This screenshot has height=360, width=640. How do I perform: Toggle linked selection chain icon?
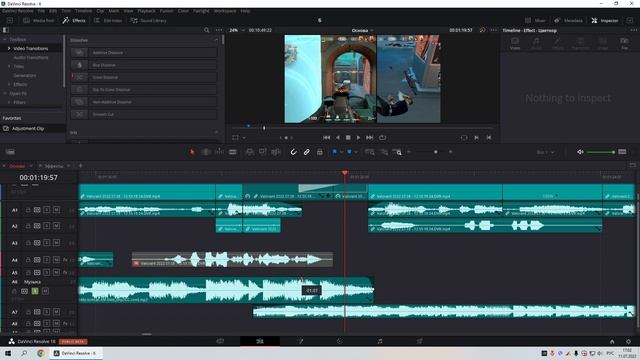[x=307, y=152]
